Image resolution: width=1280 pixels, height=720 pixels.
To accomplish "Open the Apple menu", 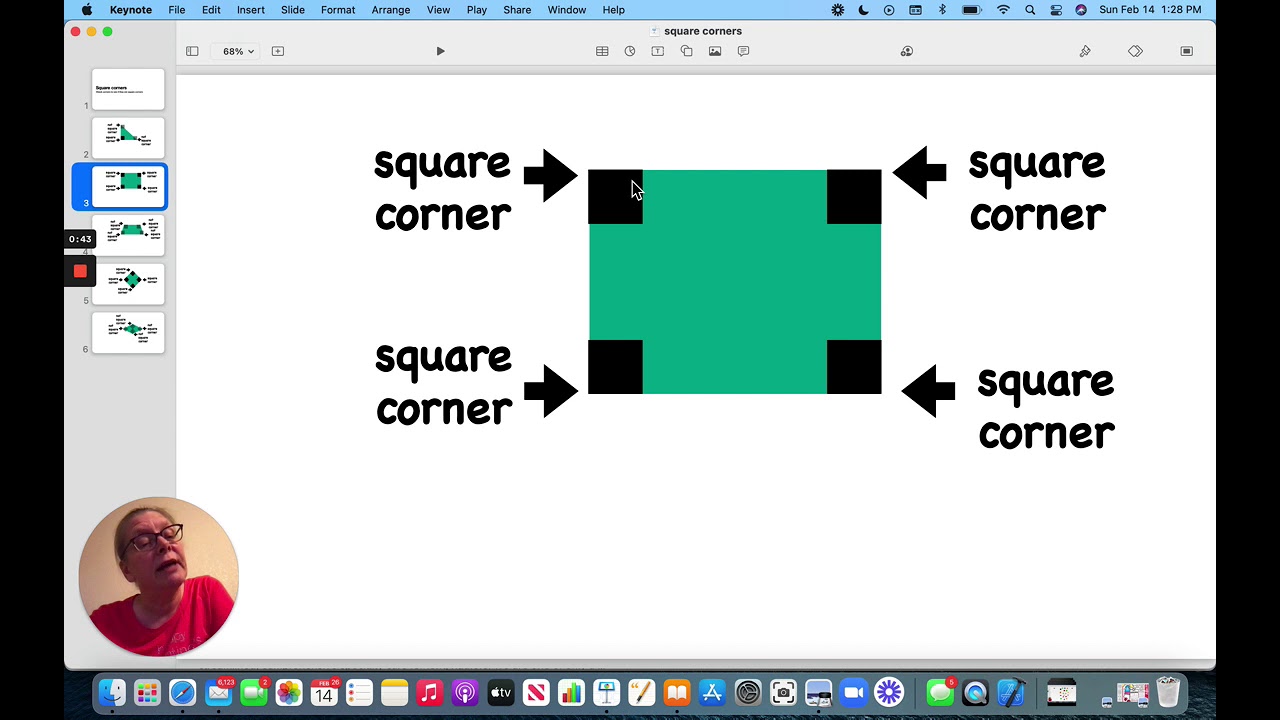I will pos(87,10).
